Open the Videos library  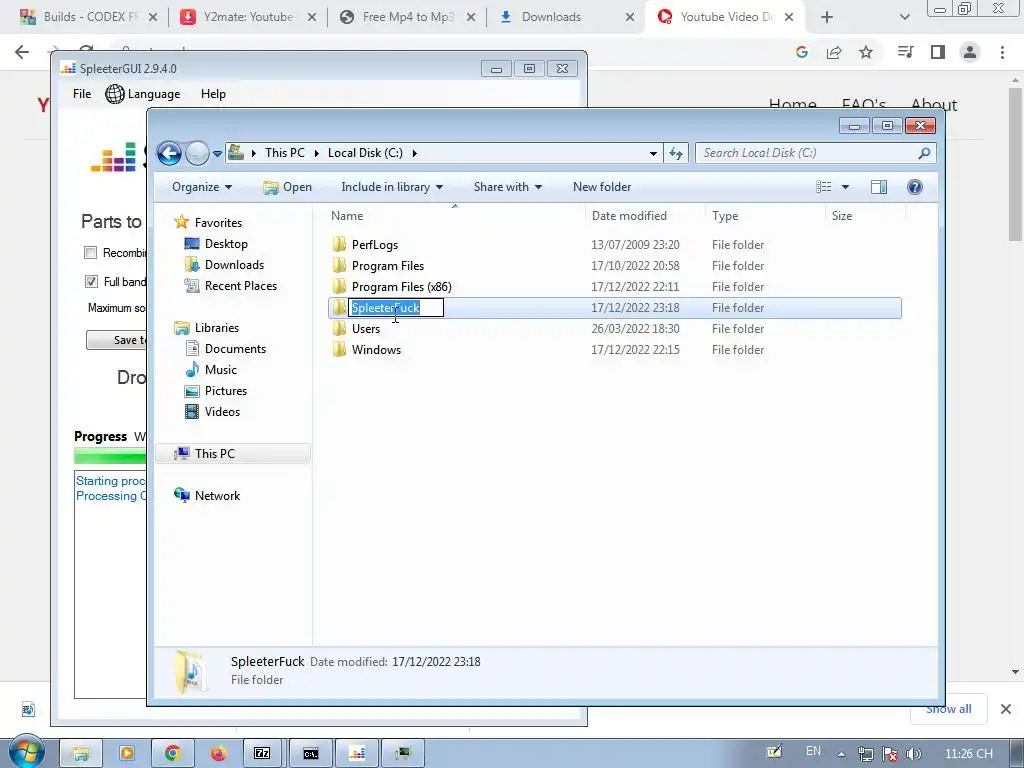click(222, 411)
